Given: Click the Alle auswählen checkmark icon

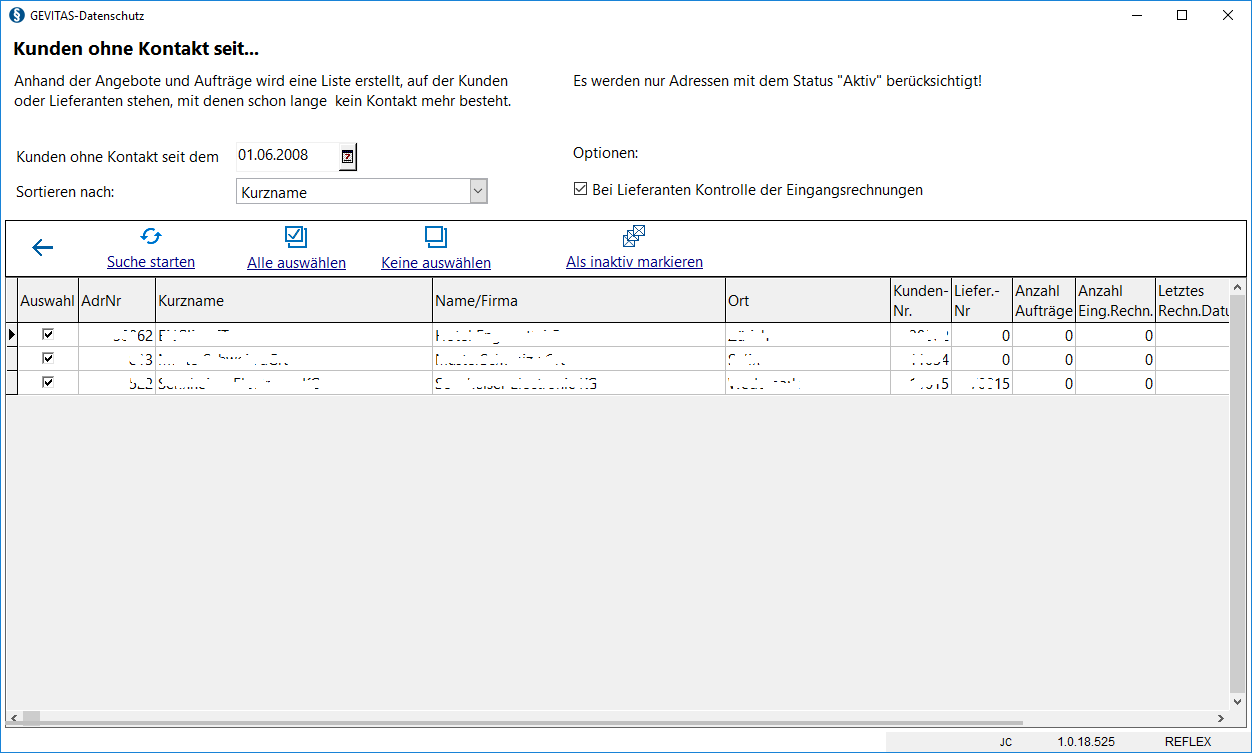Looking at the screenshot, I should tap(296, 237).
